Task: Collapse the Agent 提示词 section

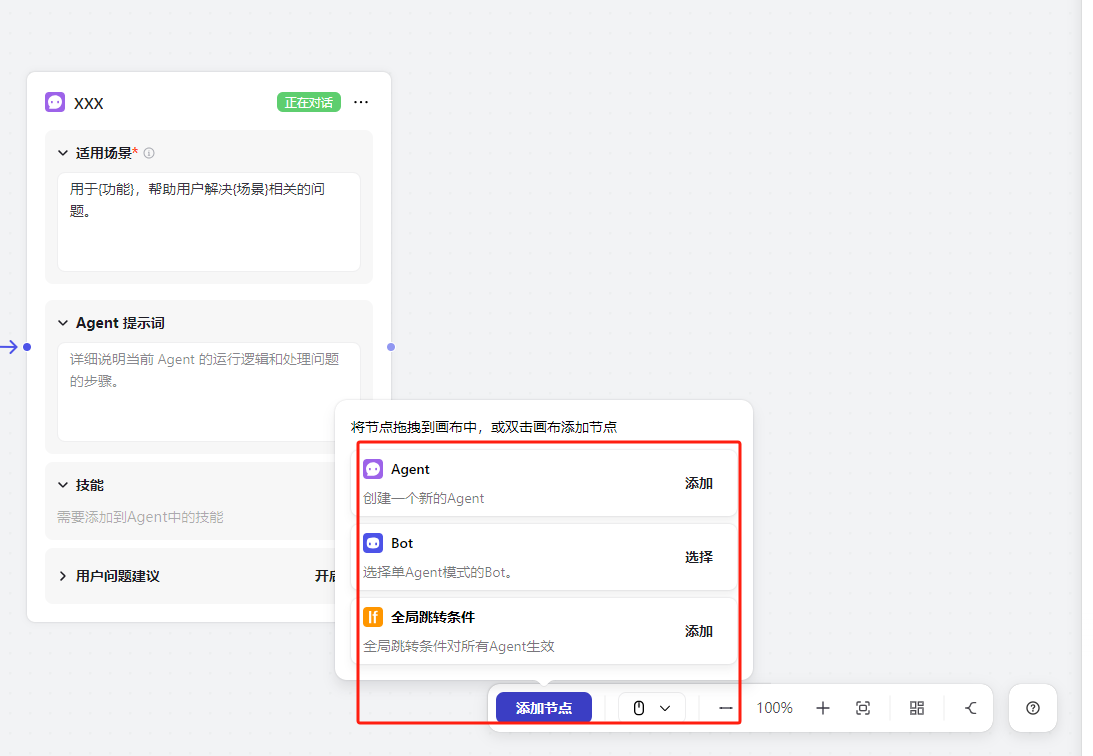Action: 63,323
